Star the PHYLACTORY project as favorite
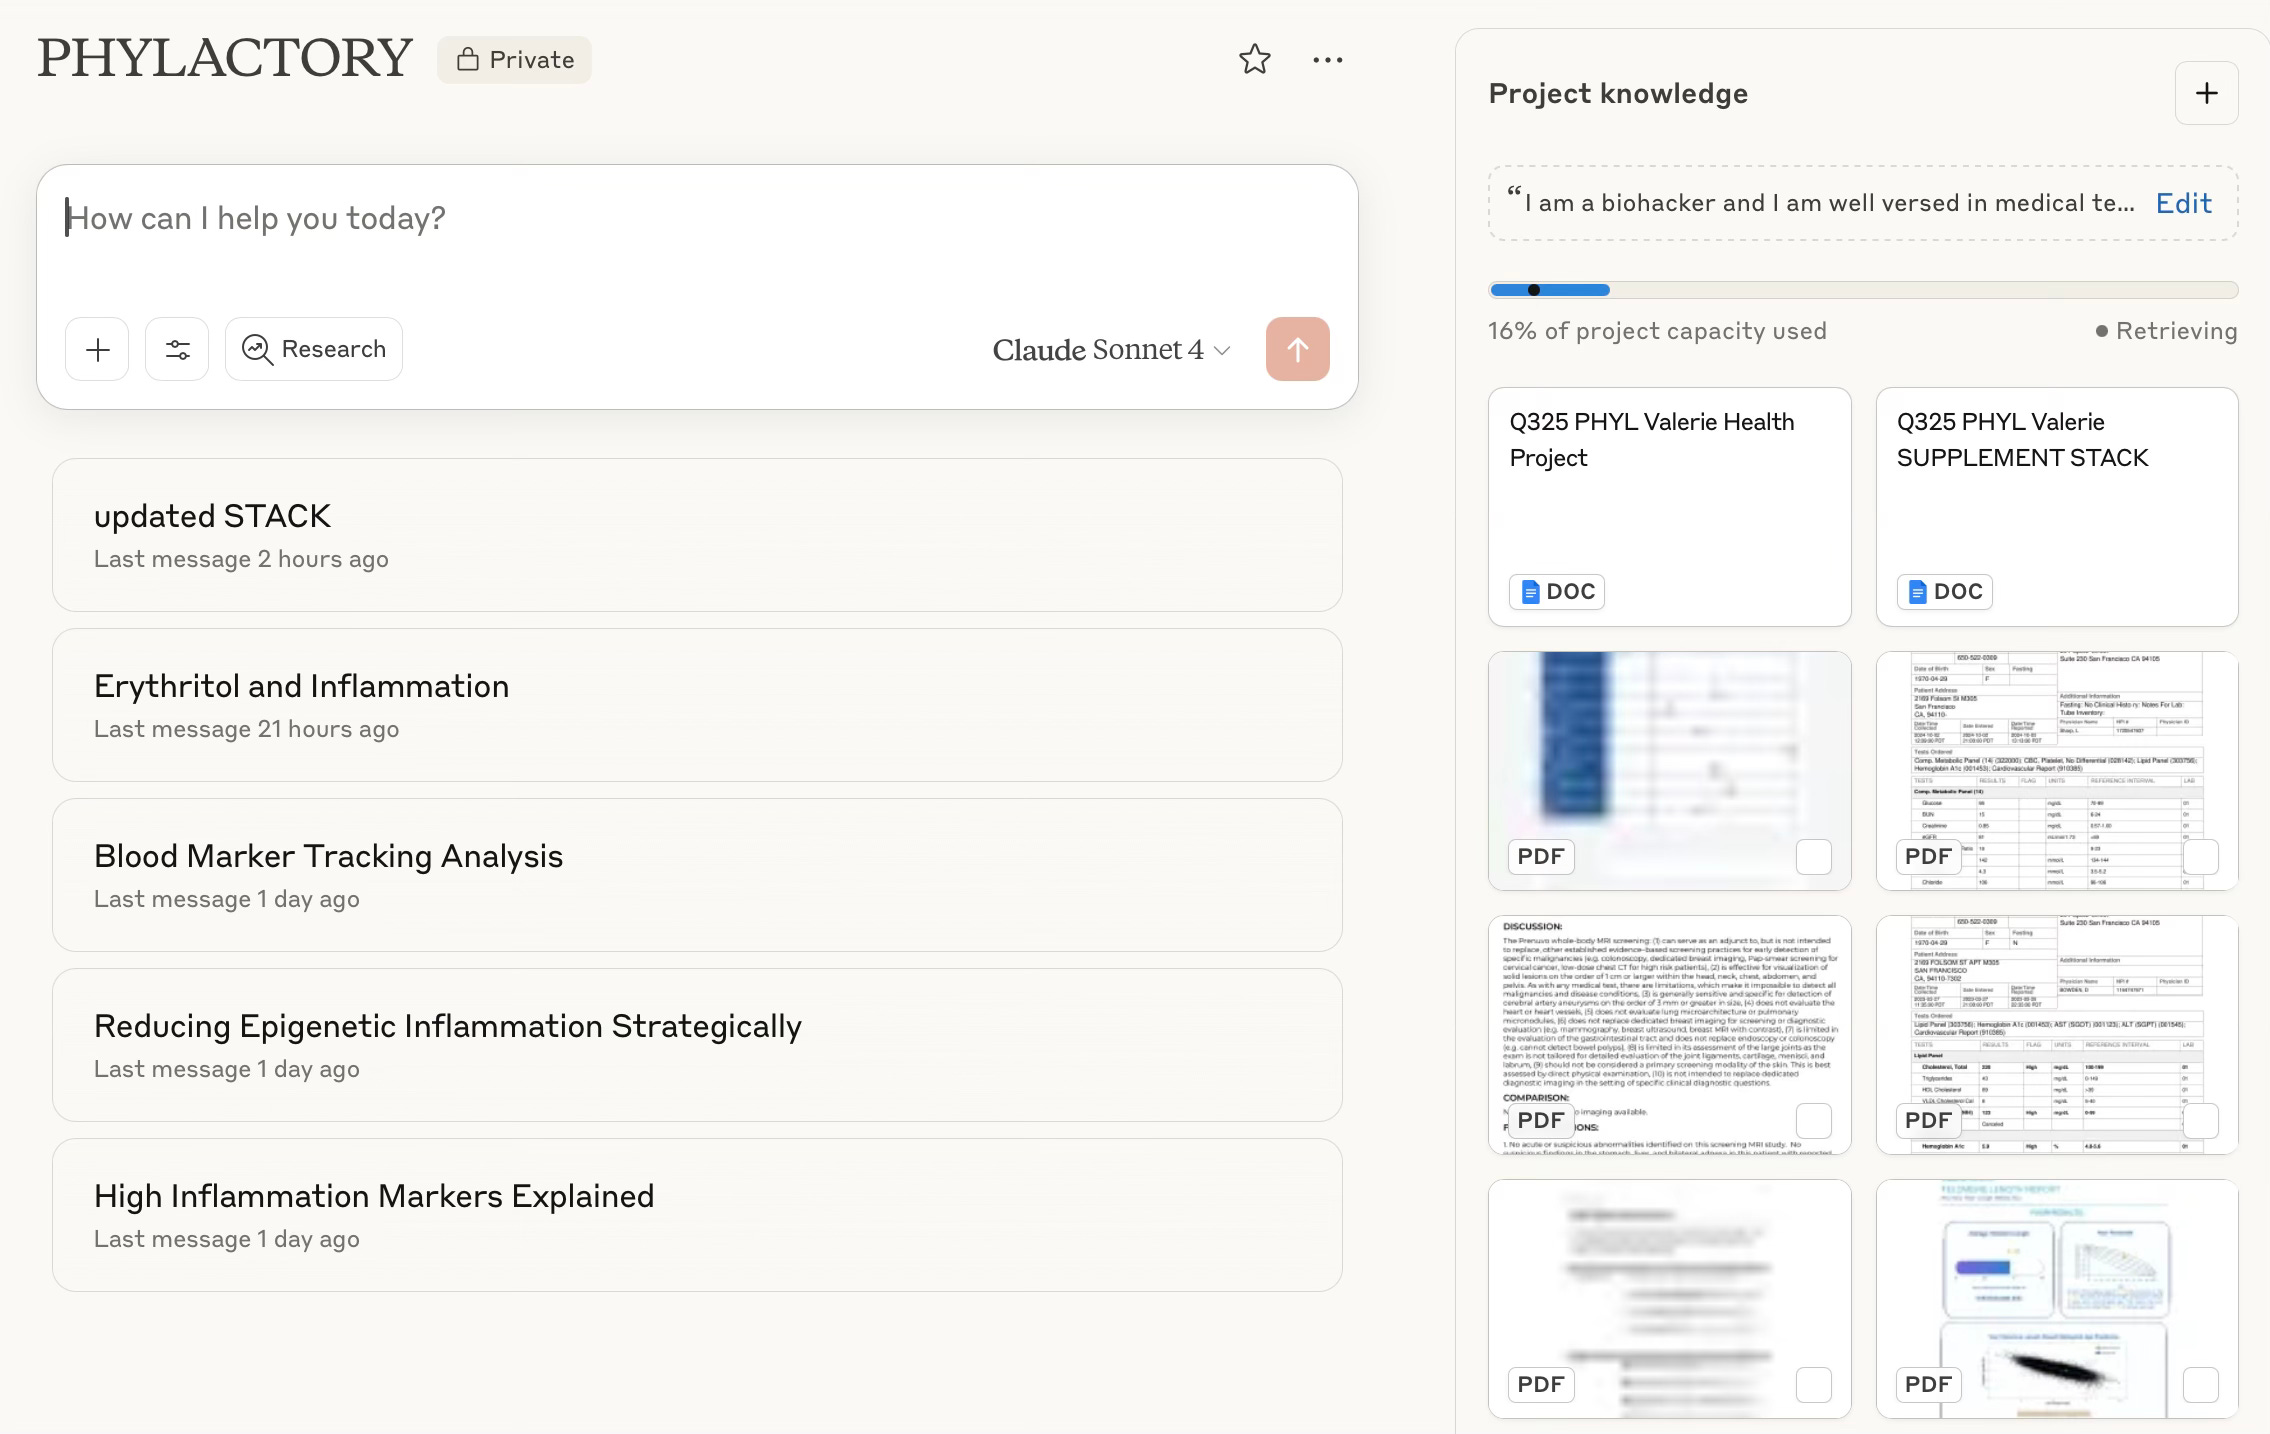The image size is (2270, 1434). (x=1254, y=60)
